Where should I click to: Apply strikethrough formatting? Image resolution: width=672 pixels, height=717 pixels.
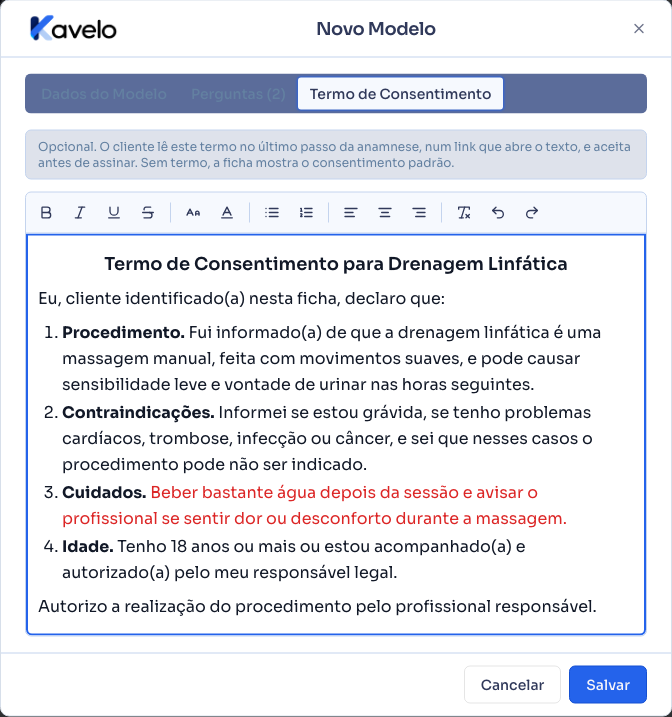pyautogui.click(x=148, y=213)
